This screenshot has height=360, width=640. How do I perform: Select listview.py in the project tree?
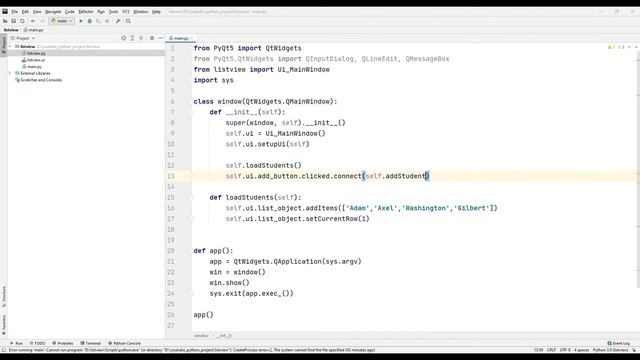tap(36, 53)
